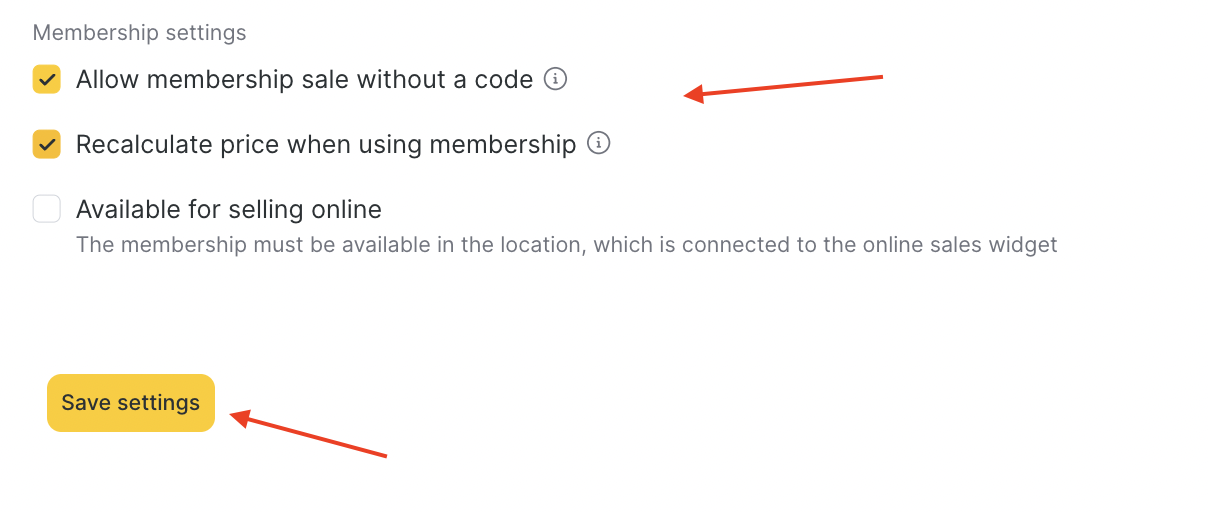This screenshot has height=512, width=1208.
Task: Uncheck Allow membership sale without a code
Action: pos(47,79)
